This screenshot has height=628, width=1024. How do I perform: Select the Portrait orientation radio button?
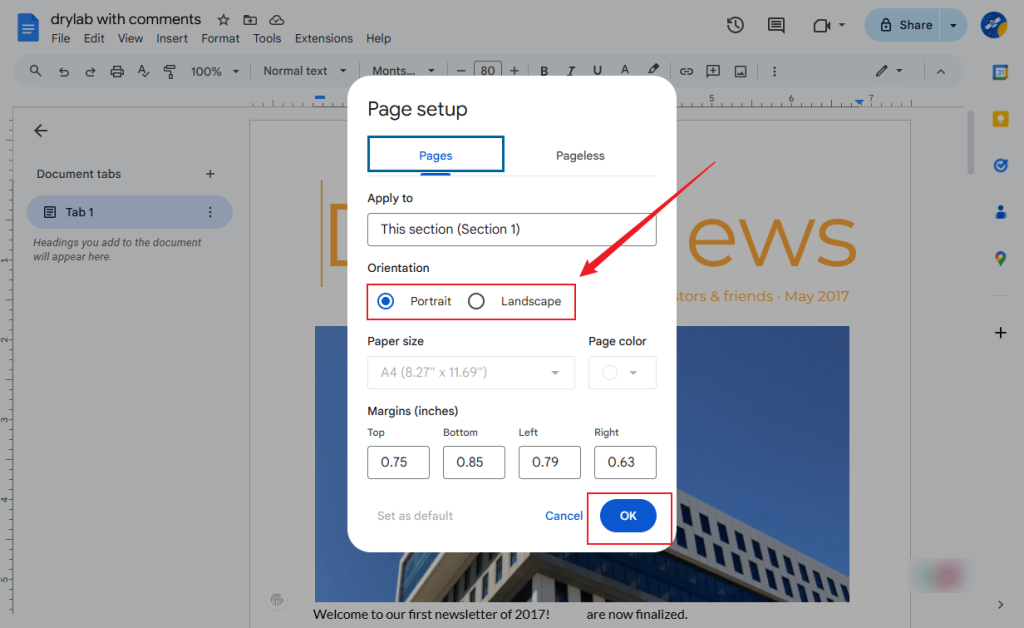coord(385,300)
